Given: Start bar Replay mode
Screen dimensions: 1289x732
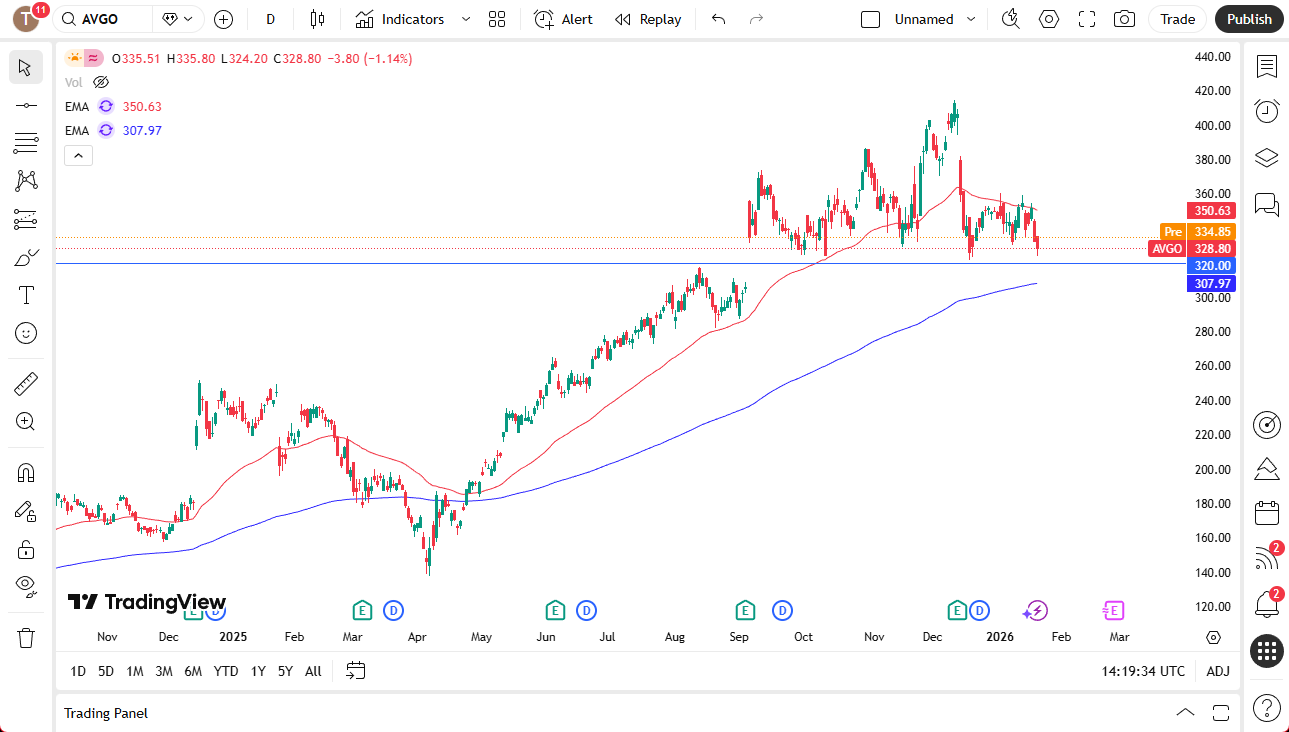Looking at the screenshot, I should coord(648,19).
